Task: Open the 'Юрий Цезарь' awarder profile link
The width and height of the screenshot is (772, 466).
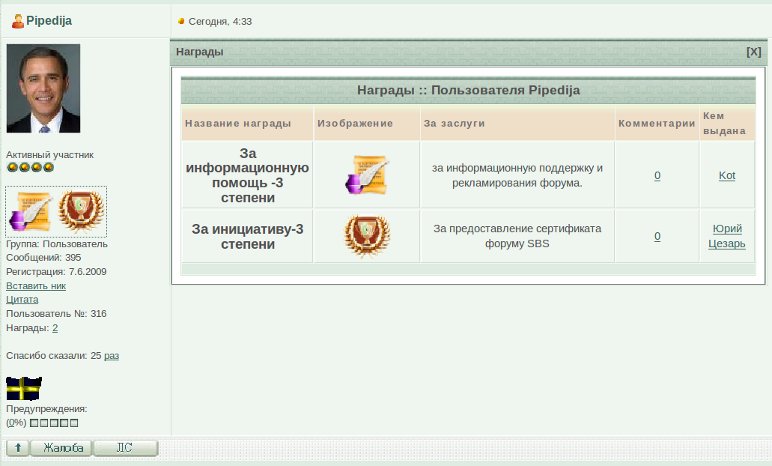Action: (727, 236)
